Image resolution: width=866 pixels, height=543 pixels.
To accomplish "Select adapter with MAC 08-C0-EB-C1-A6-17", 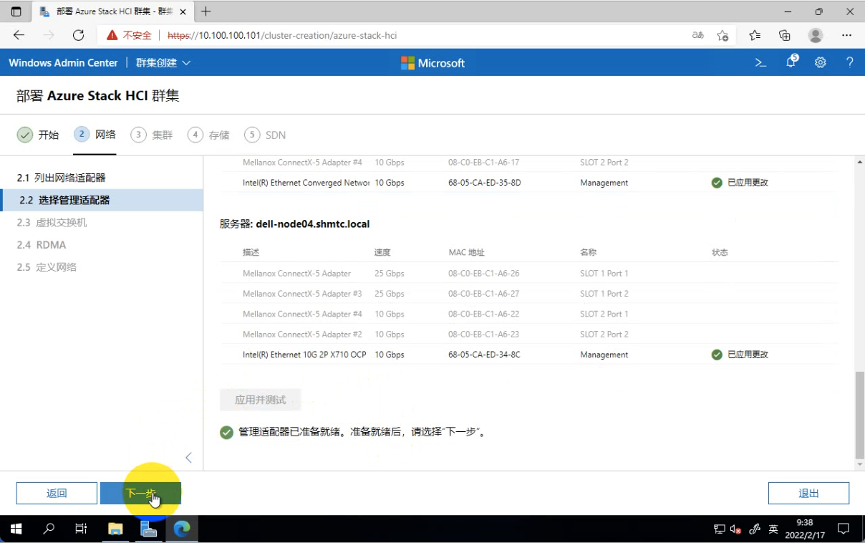I will (529, 162).
